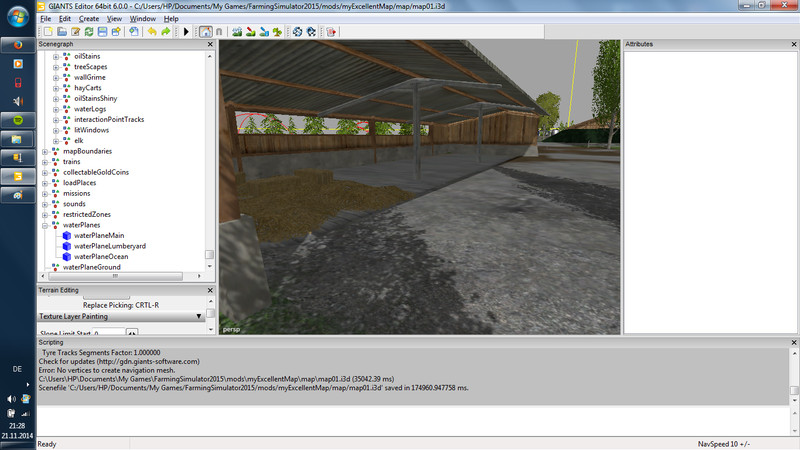Click the Slope Limit Start input field

click(x=109, y=333)
